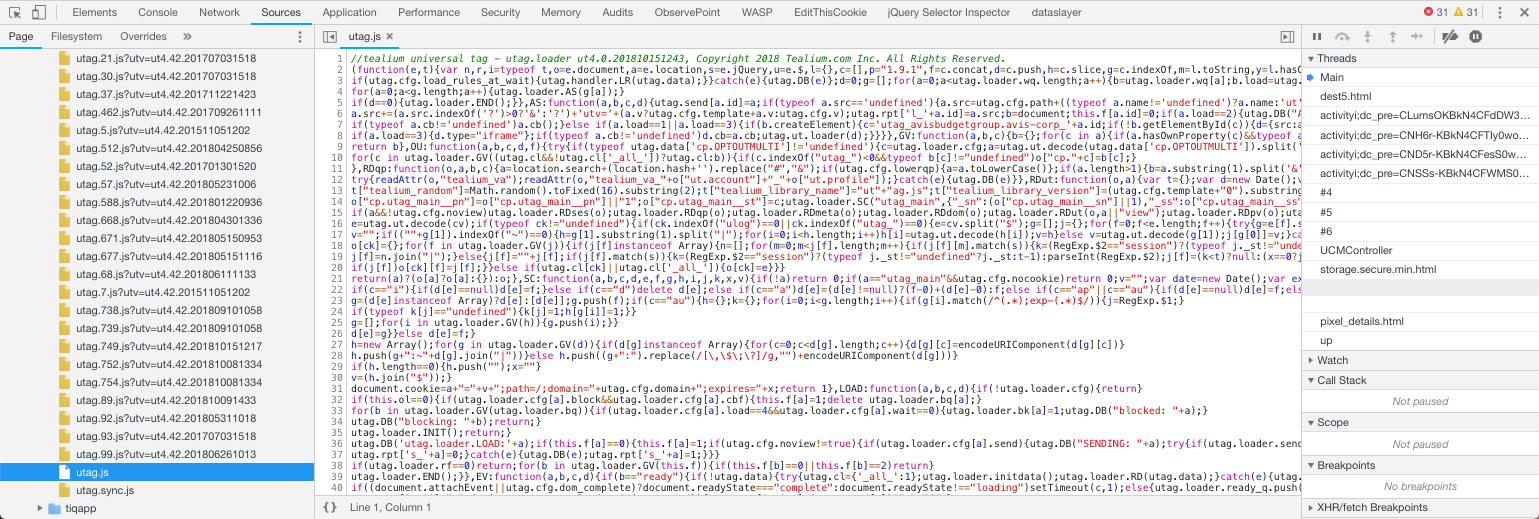Open the Audits tab
The width and height of the screenshot is (1539, 519).
(618, 12)
